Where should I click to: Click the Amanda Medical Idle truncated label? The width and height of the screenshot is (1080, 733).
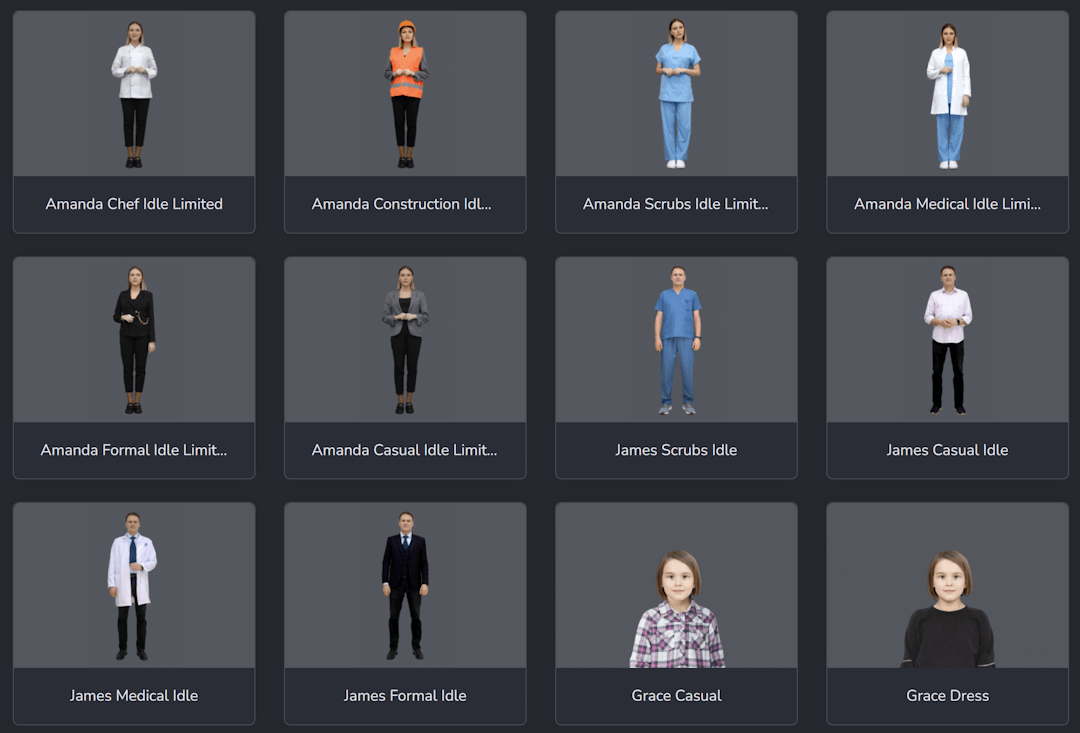coord(947,204)
